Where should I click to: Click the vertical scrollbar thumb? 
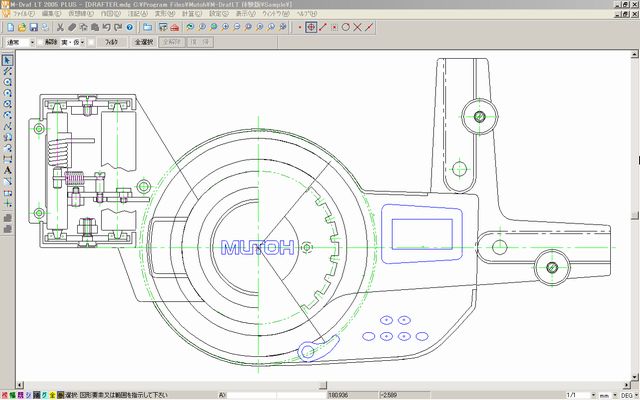pyautogui.click(x=635, y=215)
